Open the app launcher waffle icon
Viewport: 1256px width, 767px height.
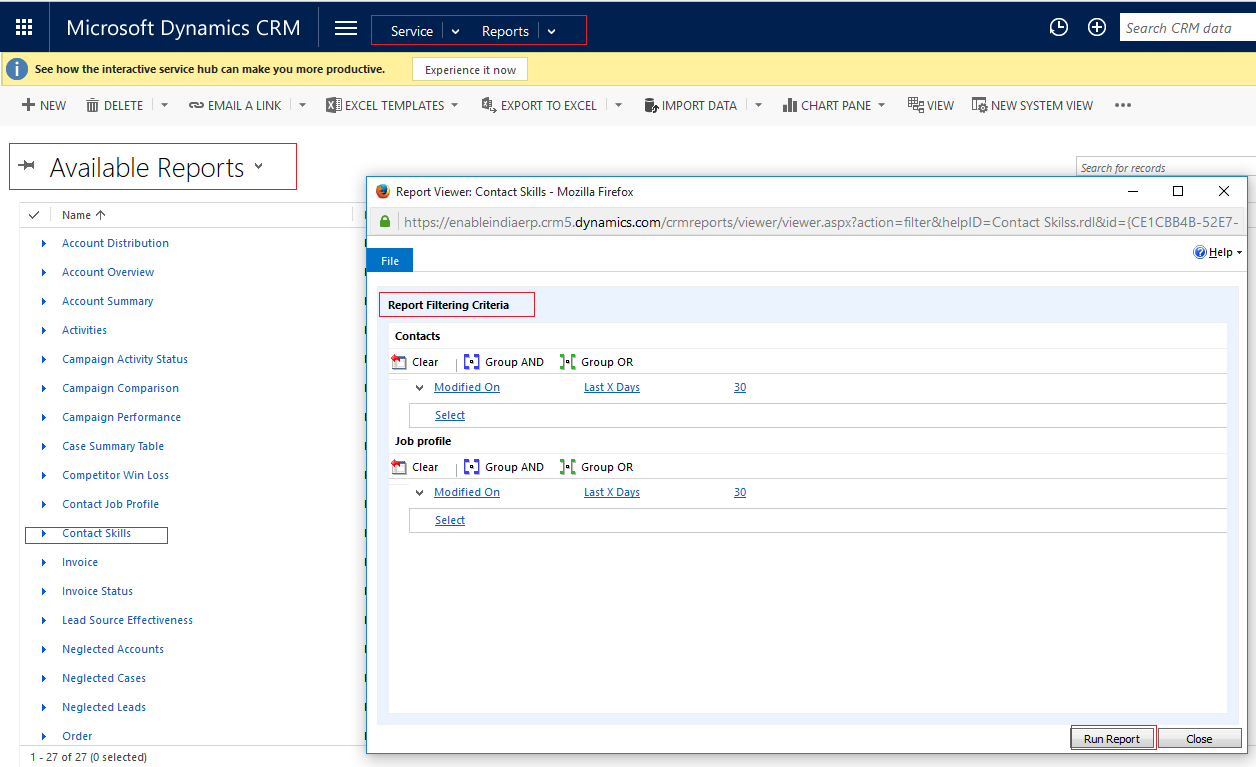24,27
